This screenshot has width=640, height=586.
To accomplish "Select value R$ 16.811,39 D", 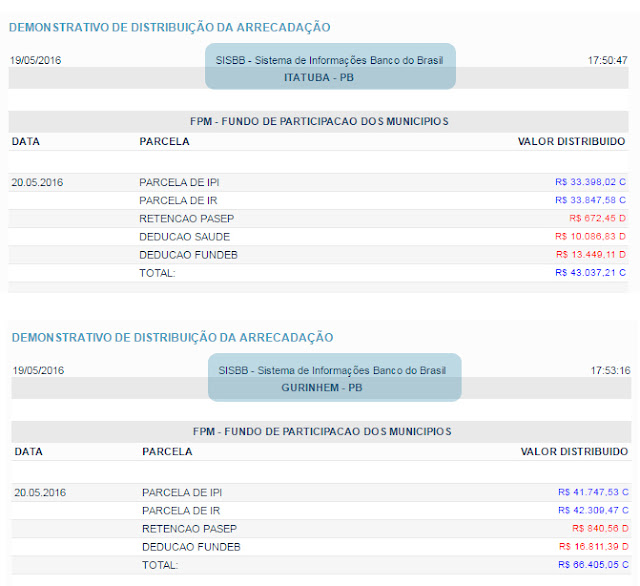I will 593,546.
